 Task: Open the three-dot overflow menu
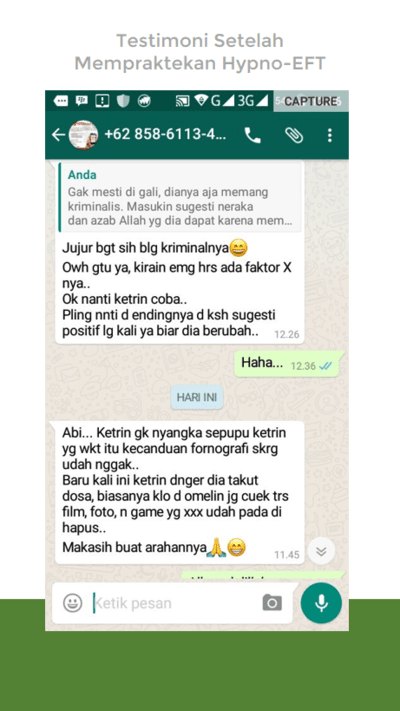click(x=330, y=135)
